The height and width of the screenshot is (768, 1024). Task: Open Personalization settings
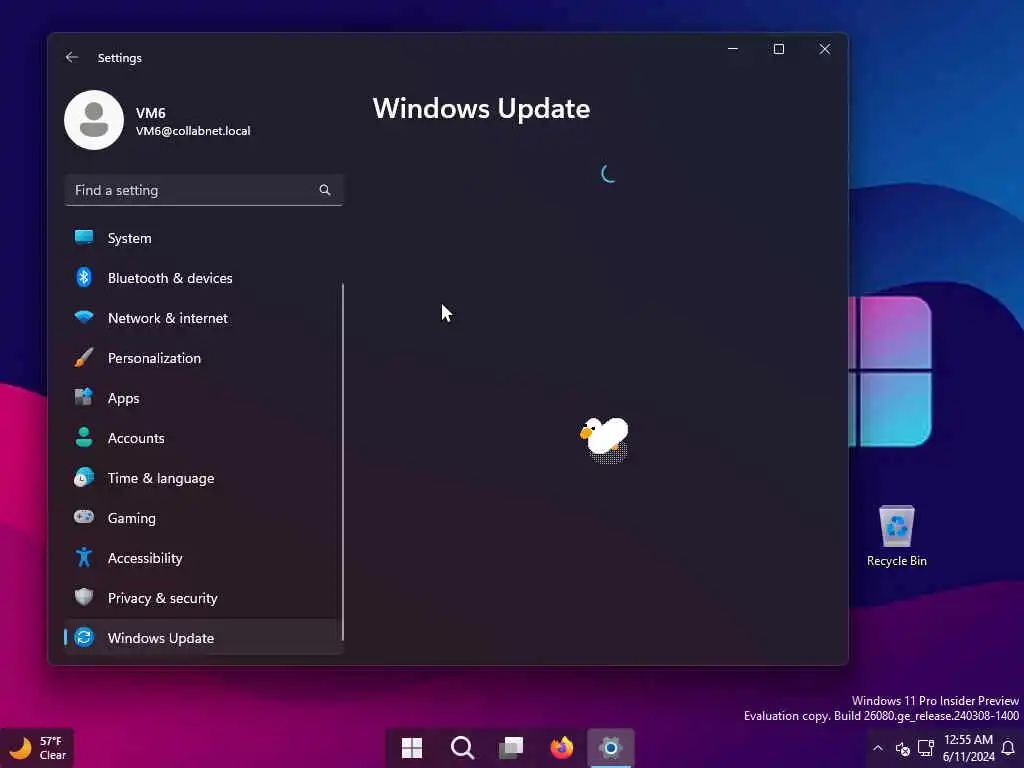pyautogui.click(x=204, y=358)
